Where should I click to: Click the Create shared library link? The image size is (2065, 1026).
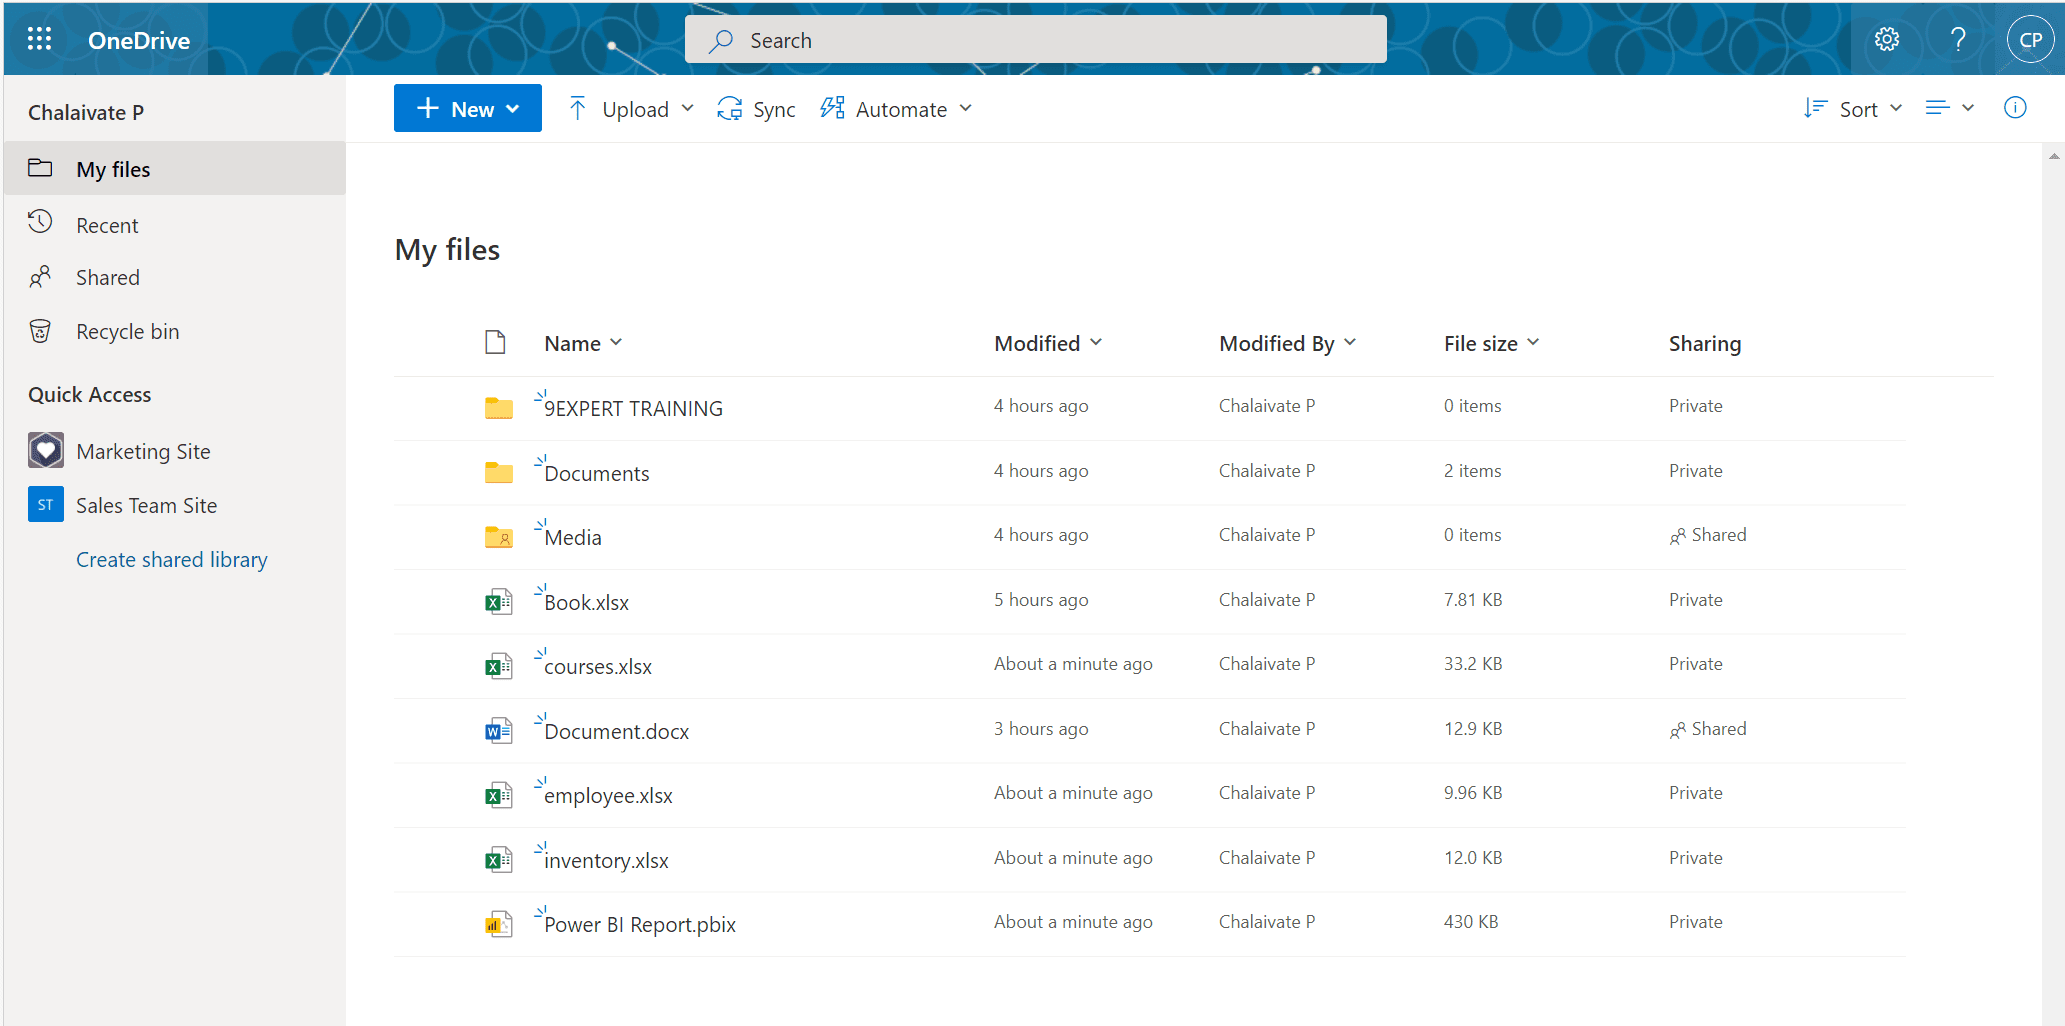pyautogui.click(x=171, y=559)
